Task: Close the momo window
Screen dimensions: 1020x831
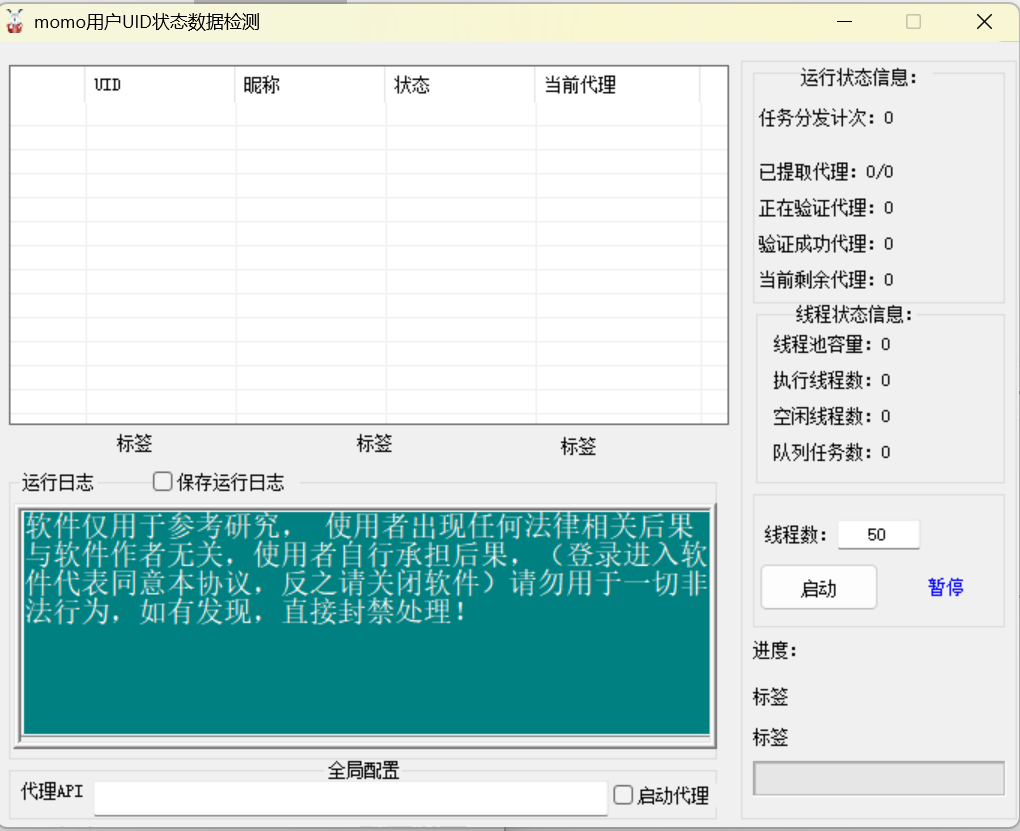Action: coord(984,21)
